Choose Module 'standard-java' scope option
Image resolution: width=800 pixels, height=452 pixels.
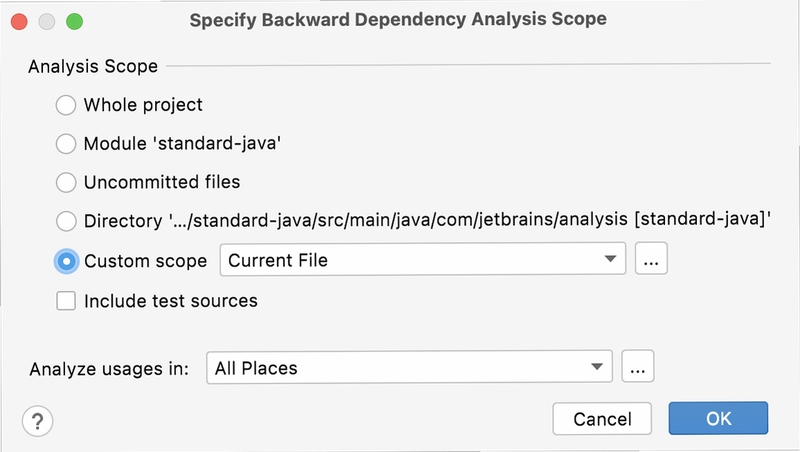tap(66, 144)
